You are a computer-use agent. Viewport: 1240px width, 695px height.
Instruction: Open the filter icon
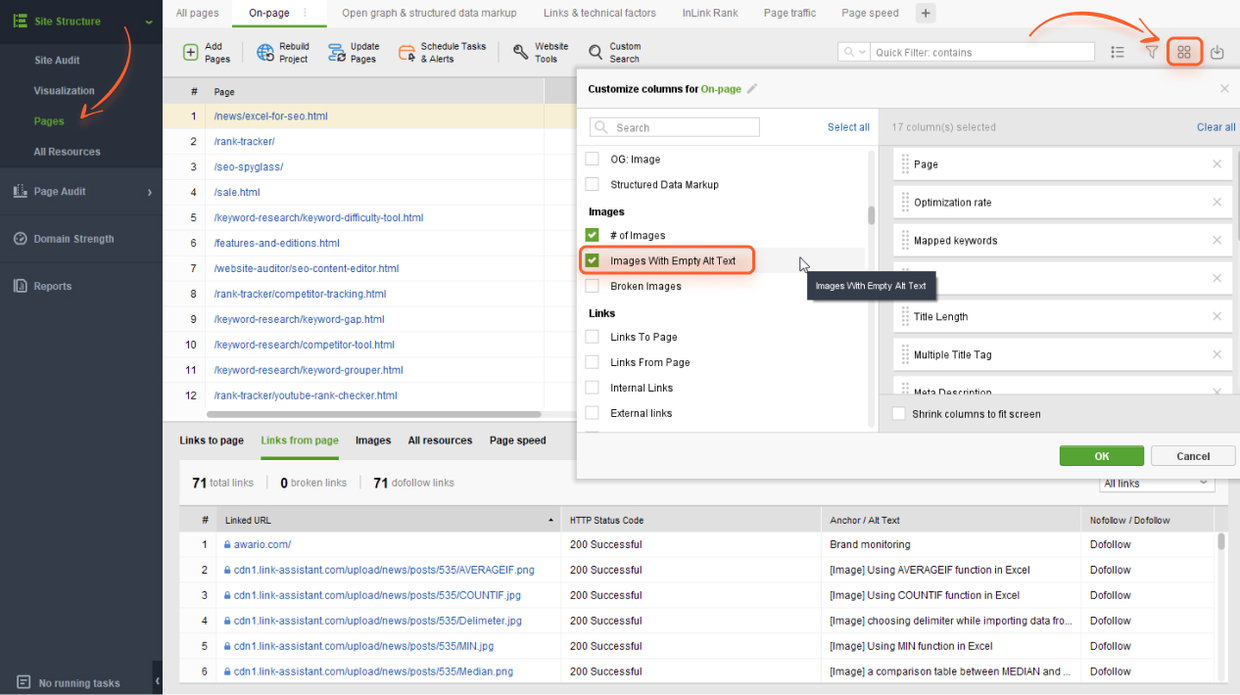[1151, 51]
